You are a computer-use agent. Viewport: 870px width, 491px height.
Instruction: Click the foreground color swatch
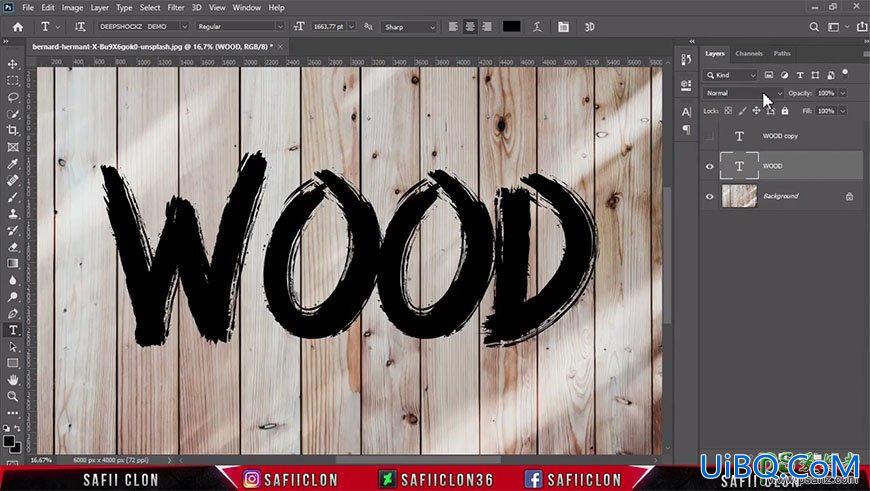coord(9,442)
